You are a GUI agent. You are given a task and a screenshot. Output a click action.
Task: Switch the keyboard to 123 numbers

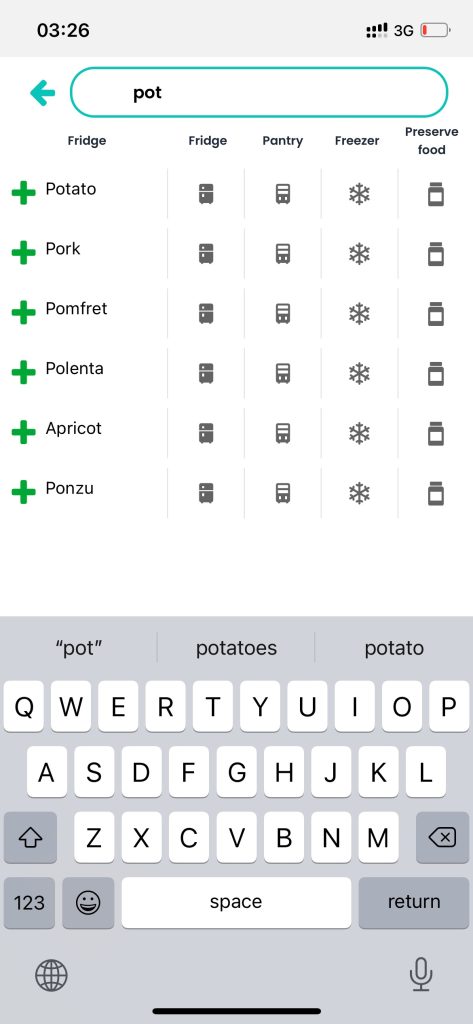click(29, 903)
